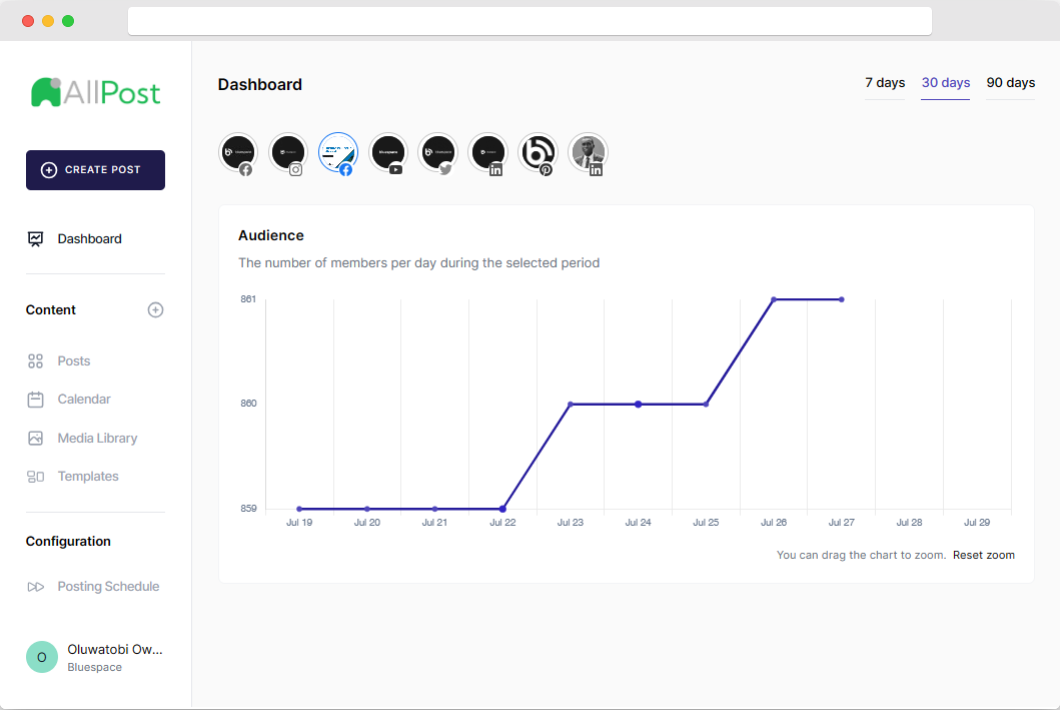Click the Create Post button
Image resolution: width=1060 pixels, height=710 pixels.
[x=95, y=170]
